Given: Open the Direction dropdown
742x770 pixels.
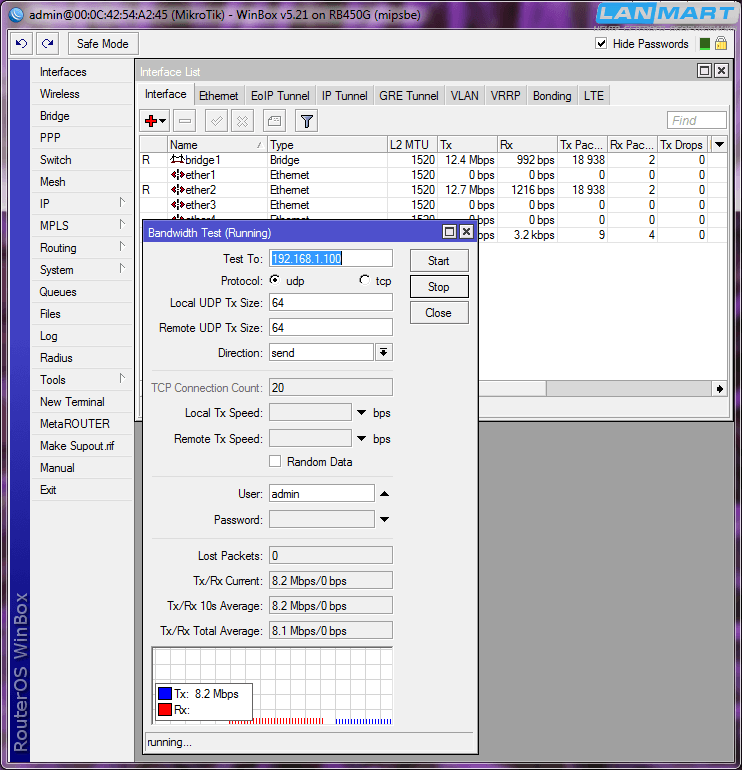Looking at the screenshot, I should 384,352.
